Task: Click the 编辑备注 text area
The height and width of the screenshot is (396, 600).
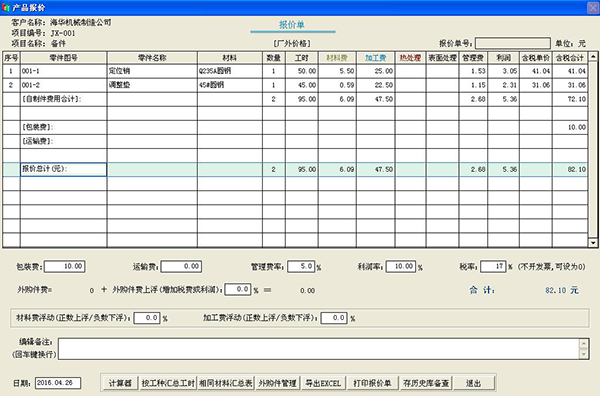Action: (x=319, y=349)
